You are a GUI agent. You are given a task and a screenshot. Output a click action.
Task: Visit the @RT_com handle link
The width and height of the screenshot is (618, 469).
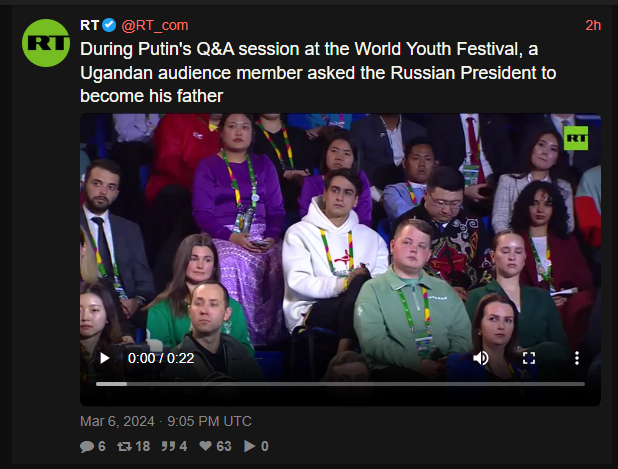[155, 26]
